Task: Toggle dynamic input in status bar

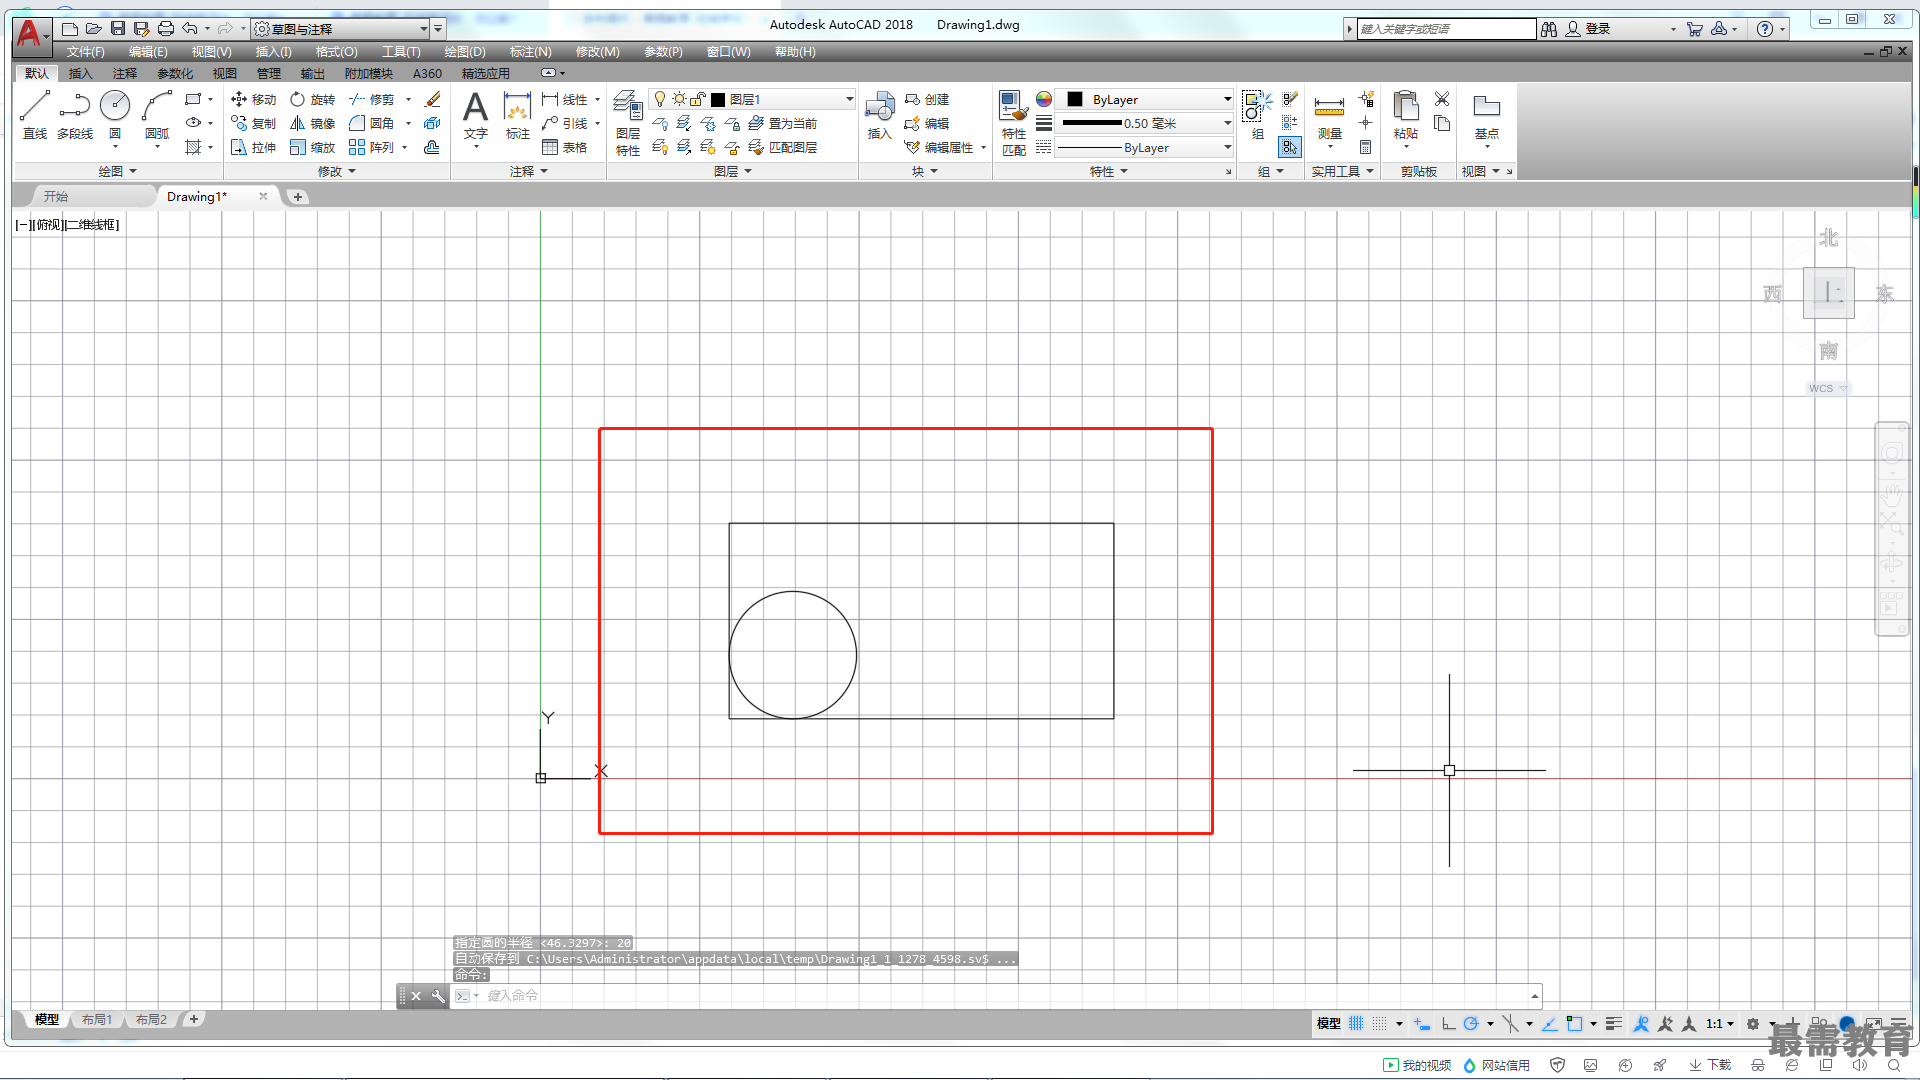Action: 1422,1023
